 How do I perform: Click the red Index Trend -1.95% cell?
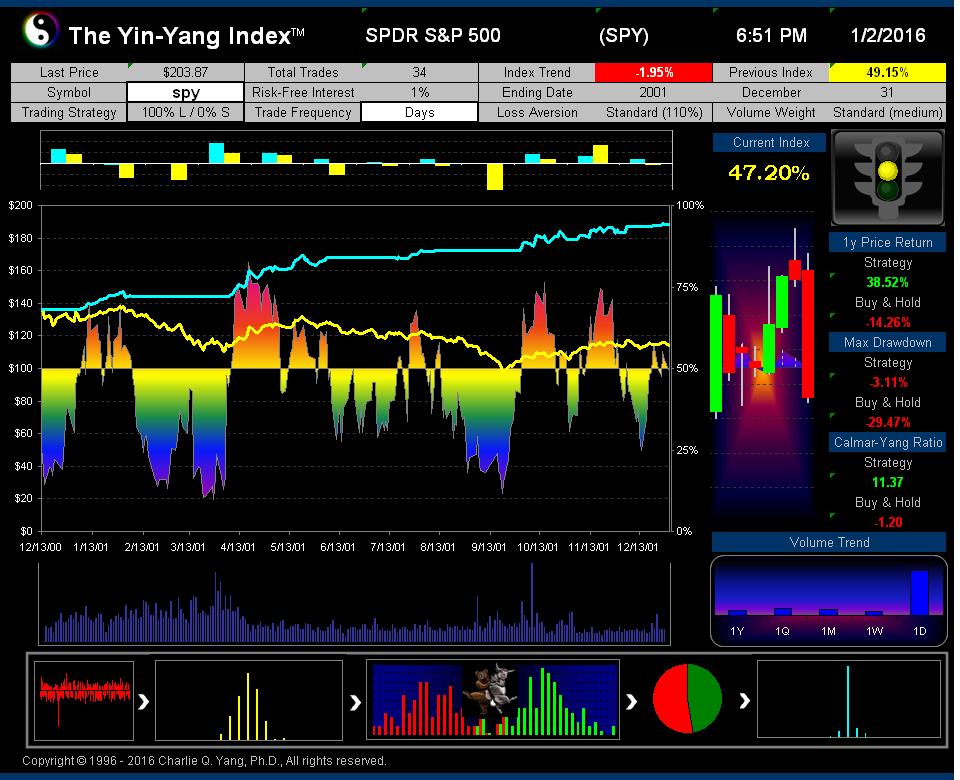(x=654, y=72)
